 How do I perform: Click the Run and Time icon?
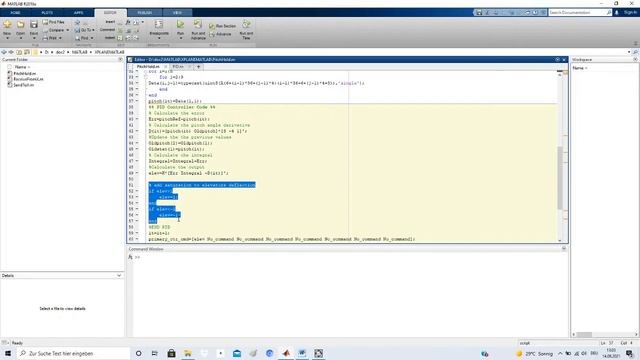pos(246,24)
